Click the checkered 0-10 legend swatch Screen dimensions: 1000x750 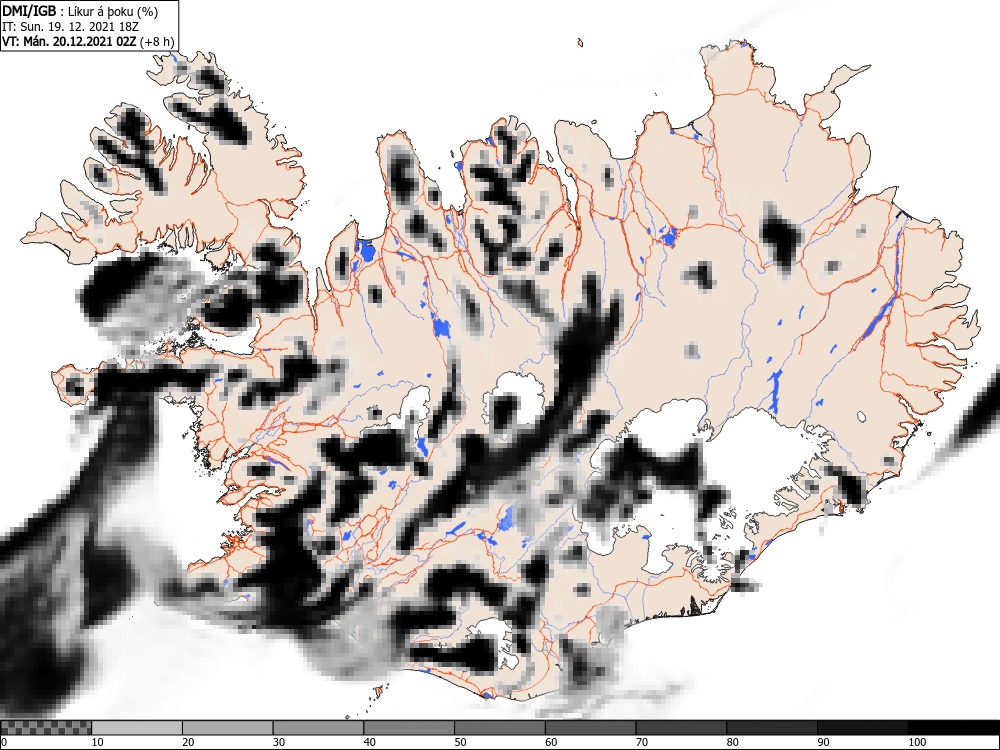[x=46, y=728]
